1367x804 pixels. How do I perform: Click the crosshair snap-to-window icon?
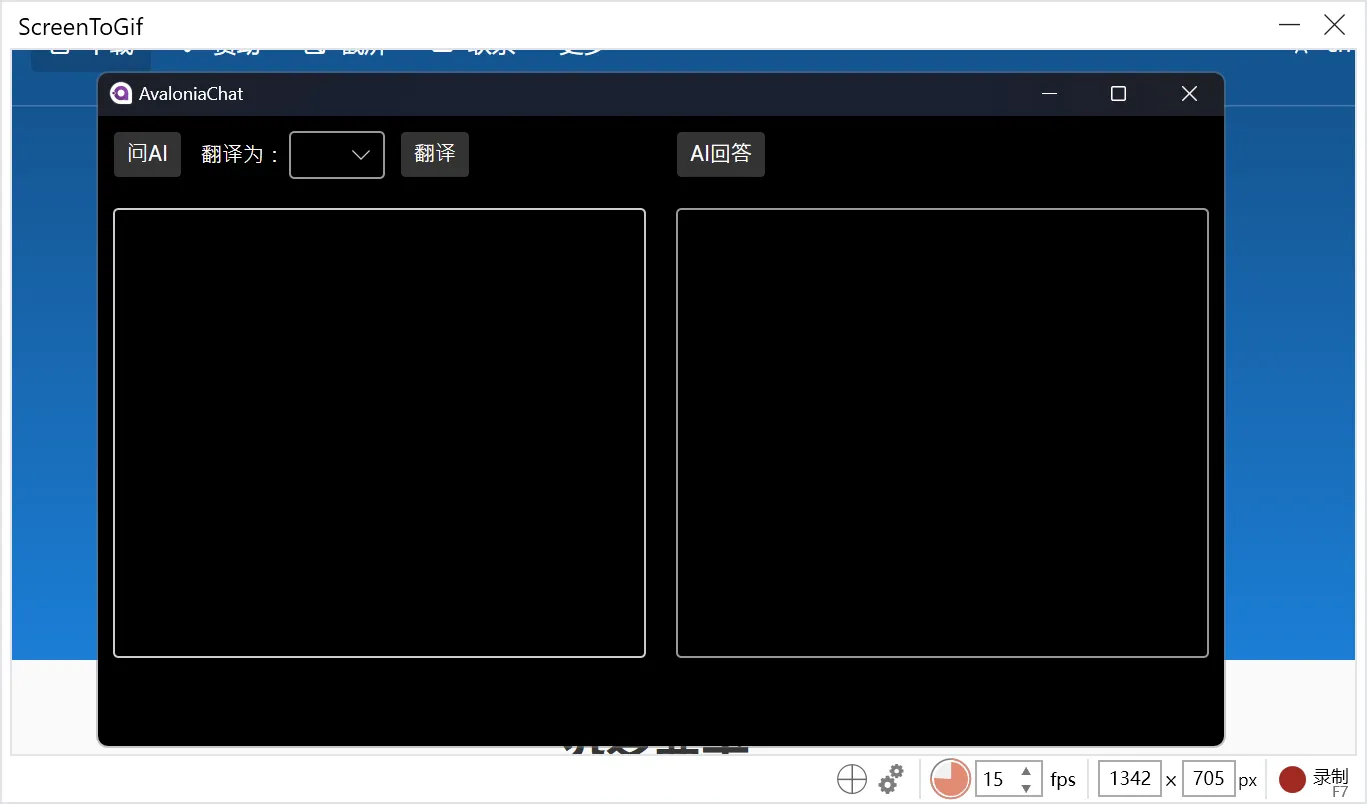pos(851,779)
